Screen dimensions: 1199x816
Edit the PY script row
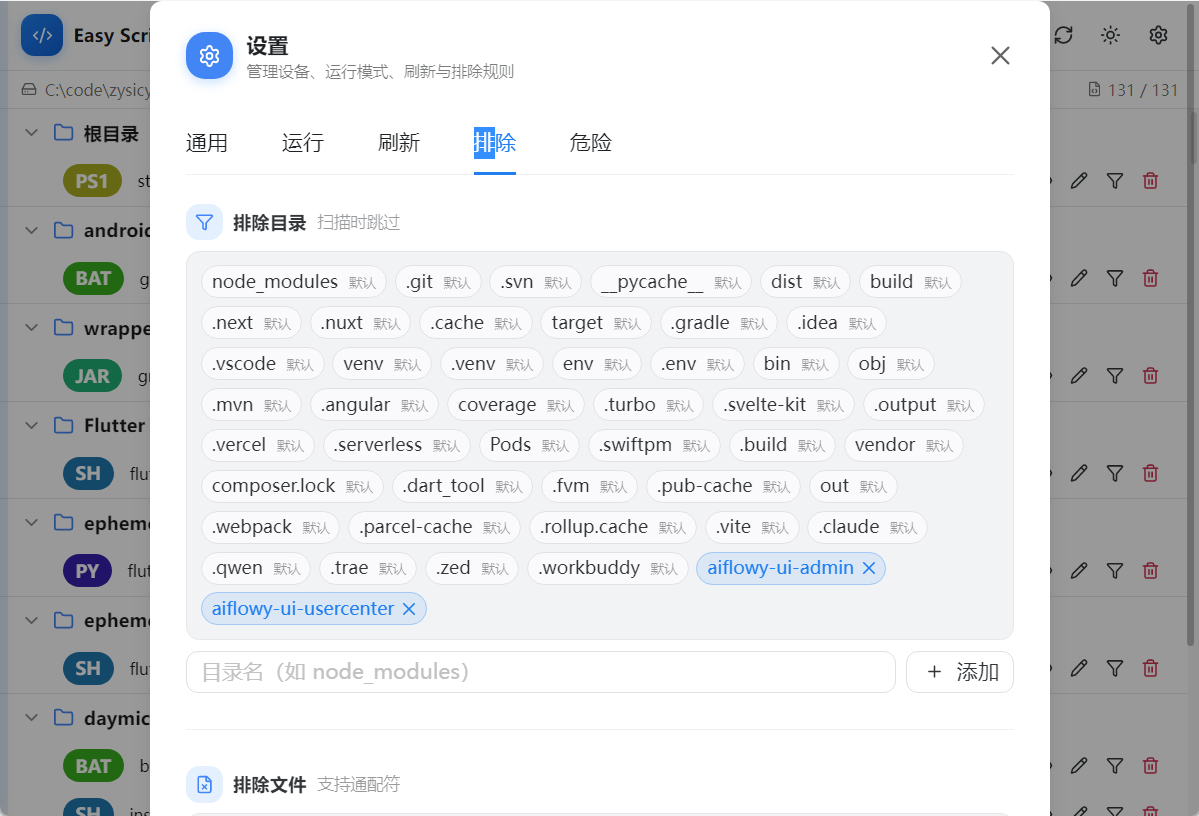1079,571
